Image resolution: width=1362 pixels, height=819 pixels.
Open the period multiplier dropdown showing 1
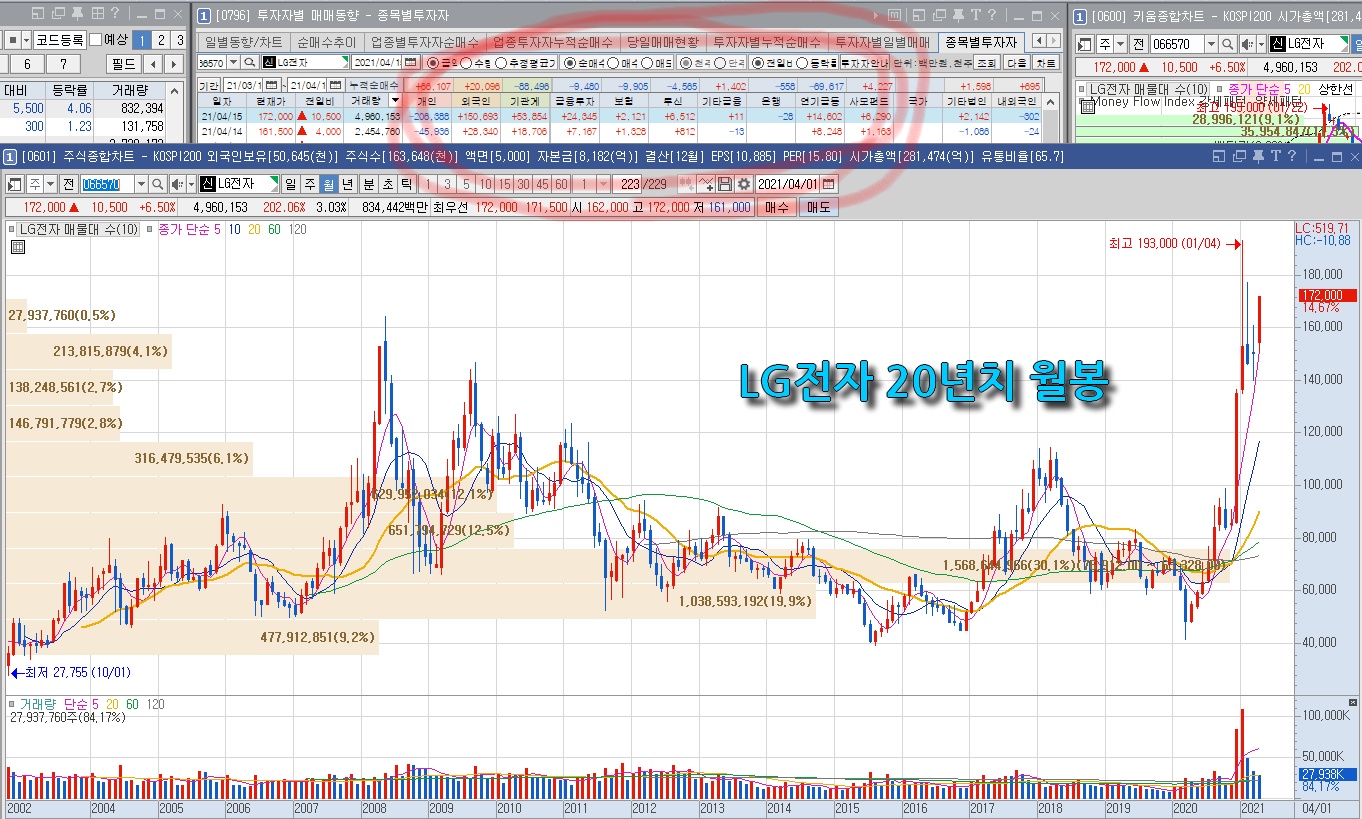click(603, 184)
